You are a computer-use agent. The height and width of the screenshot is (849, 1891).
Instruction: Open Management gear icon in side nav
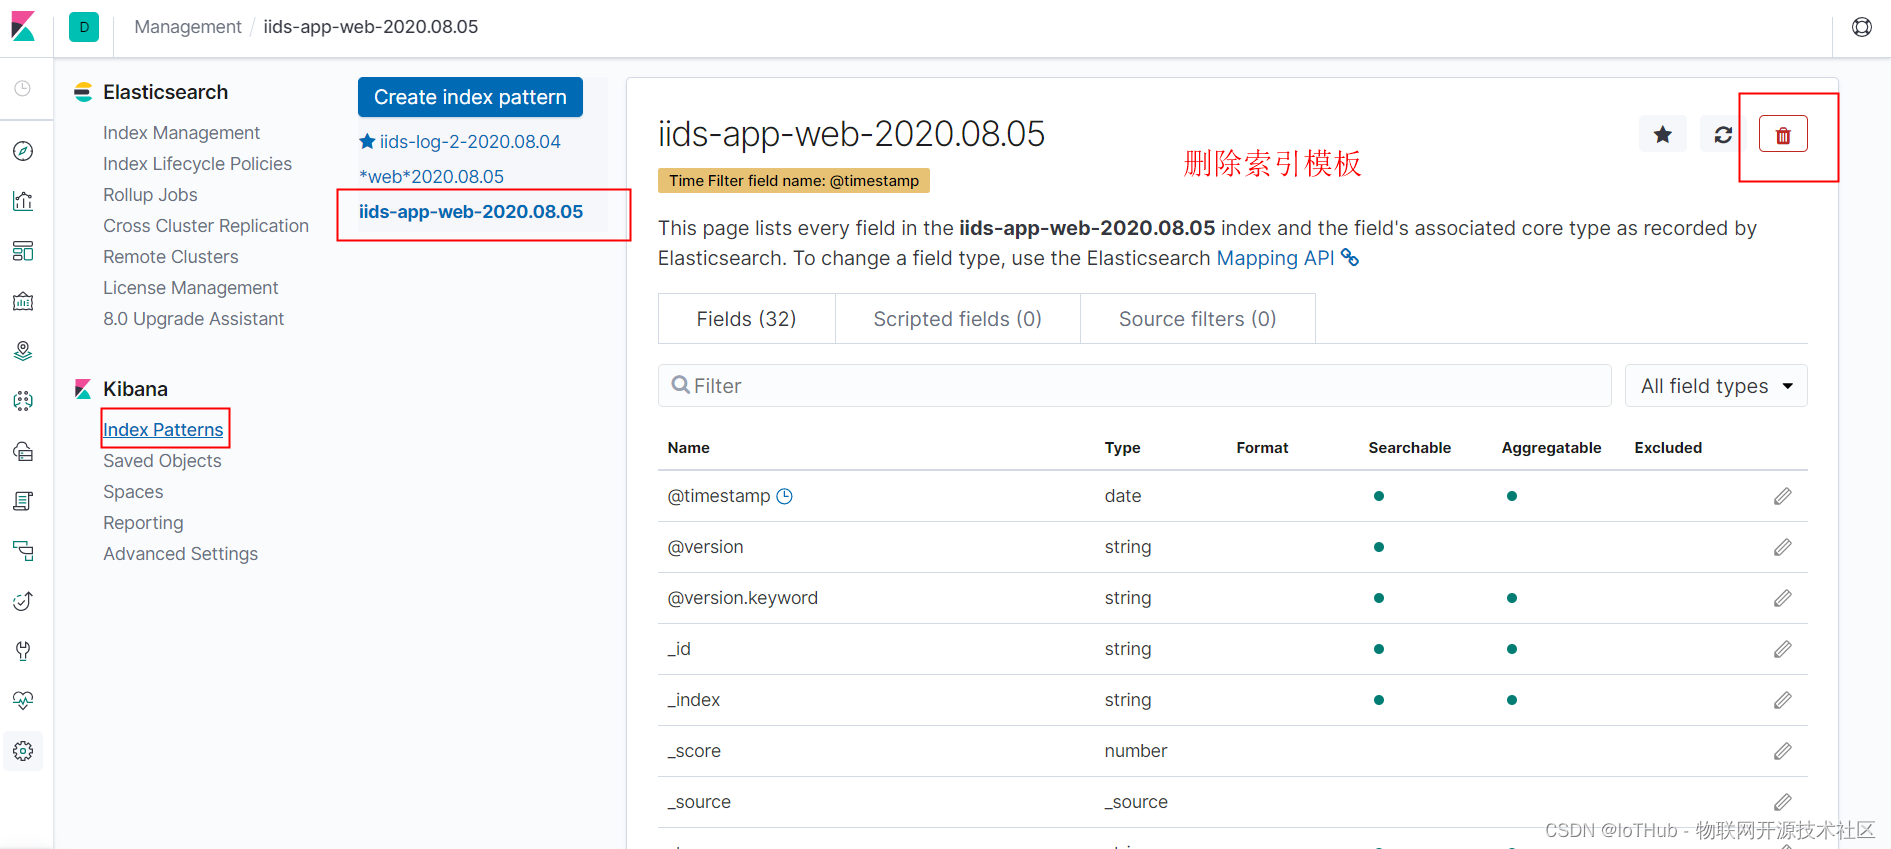click(x=23, y=751)
